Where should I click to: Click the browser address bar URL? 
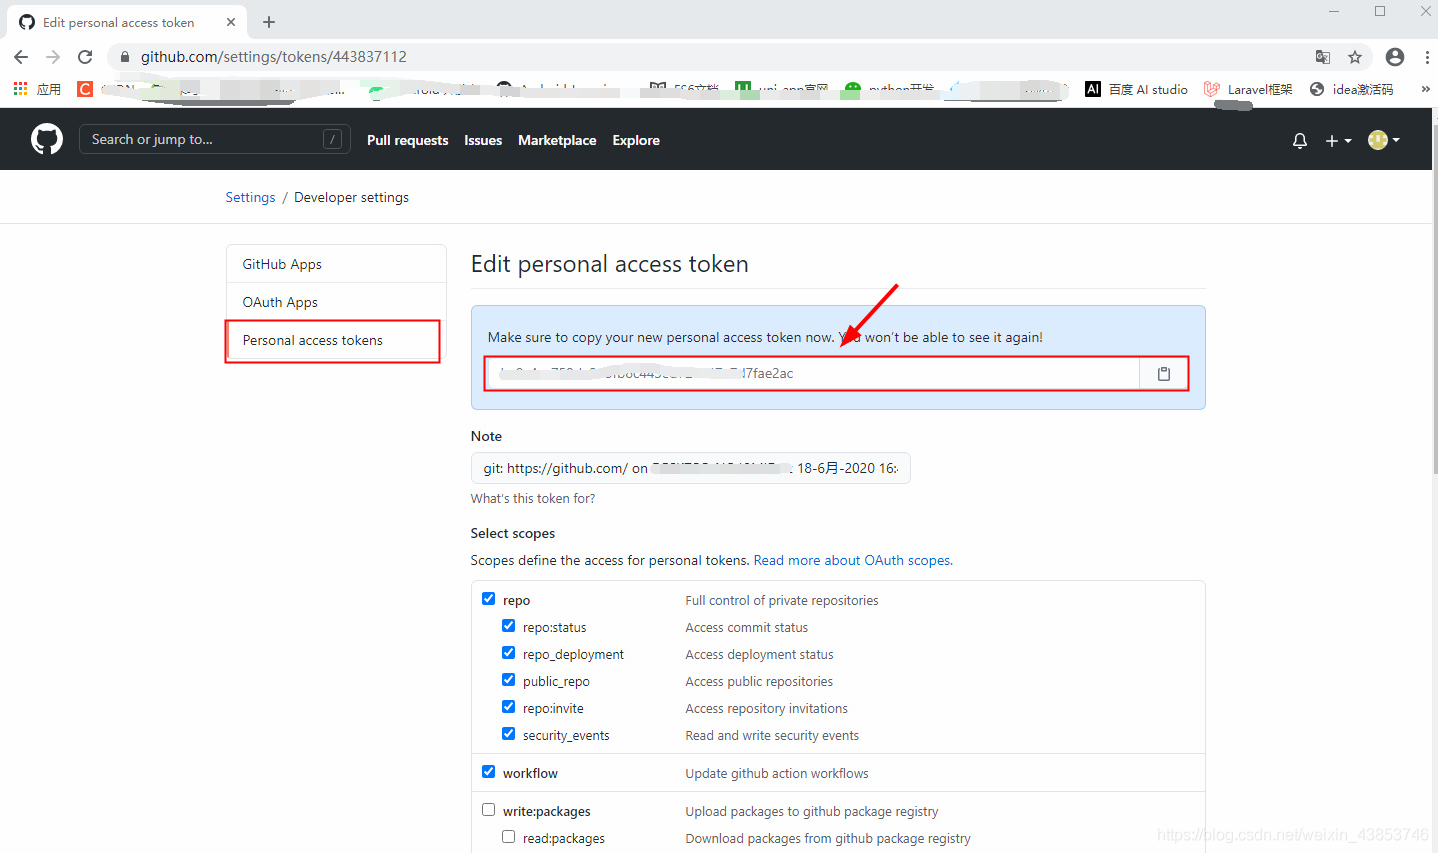pyautogui.click(x=273, y=57)
